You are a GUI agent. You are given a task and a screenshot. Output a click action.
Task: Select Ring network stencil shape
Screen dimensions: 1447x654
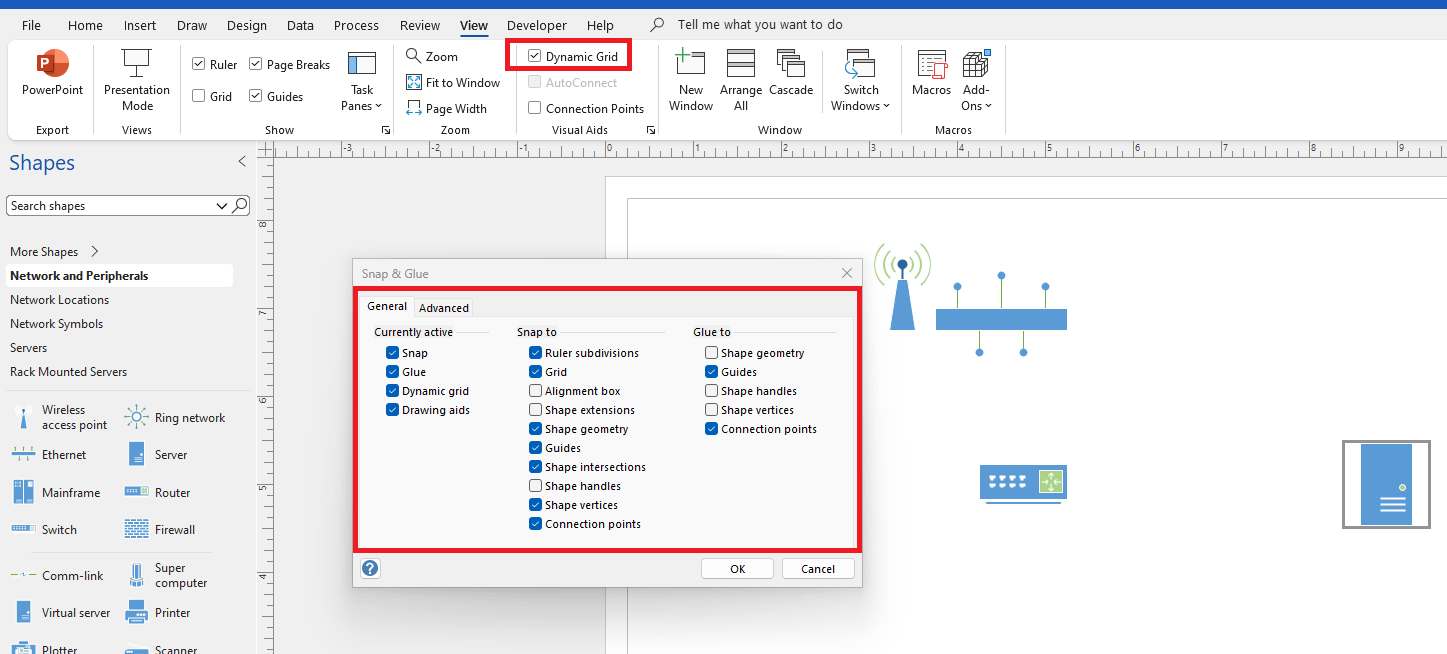(176, 418)
